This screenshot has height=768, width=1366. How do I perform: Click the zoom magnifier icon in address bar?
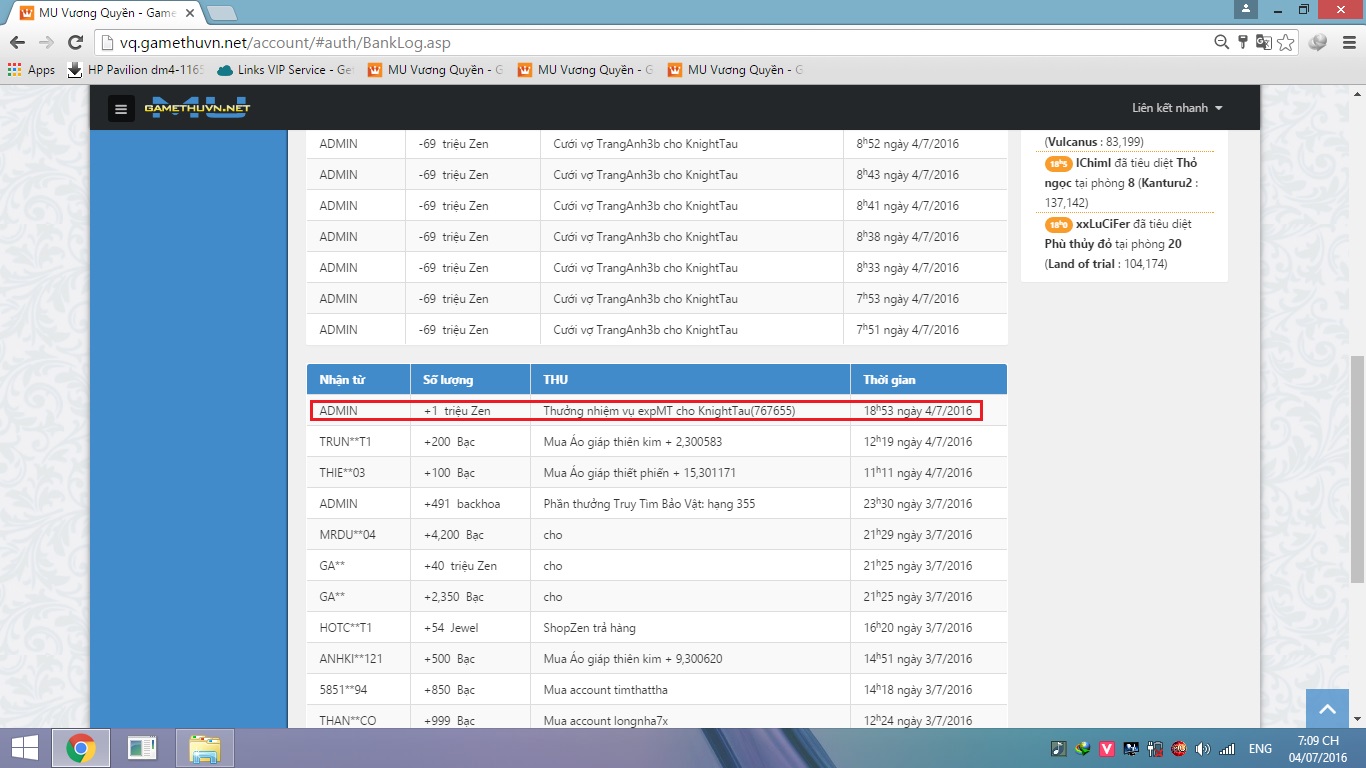point(1221,42)
